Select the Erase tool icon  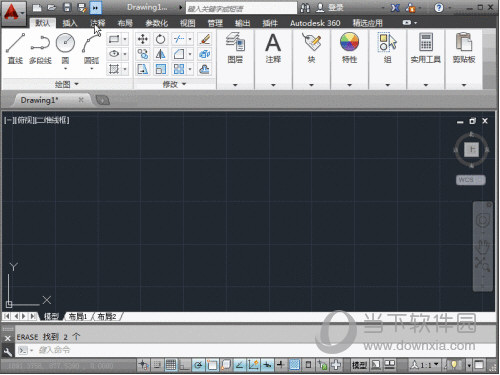pos(204,39)
